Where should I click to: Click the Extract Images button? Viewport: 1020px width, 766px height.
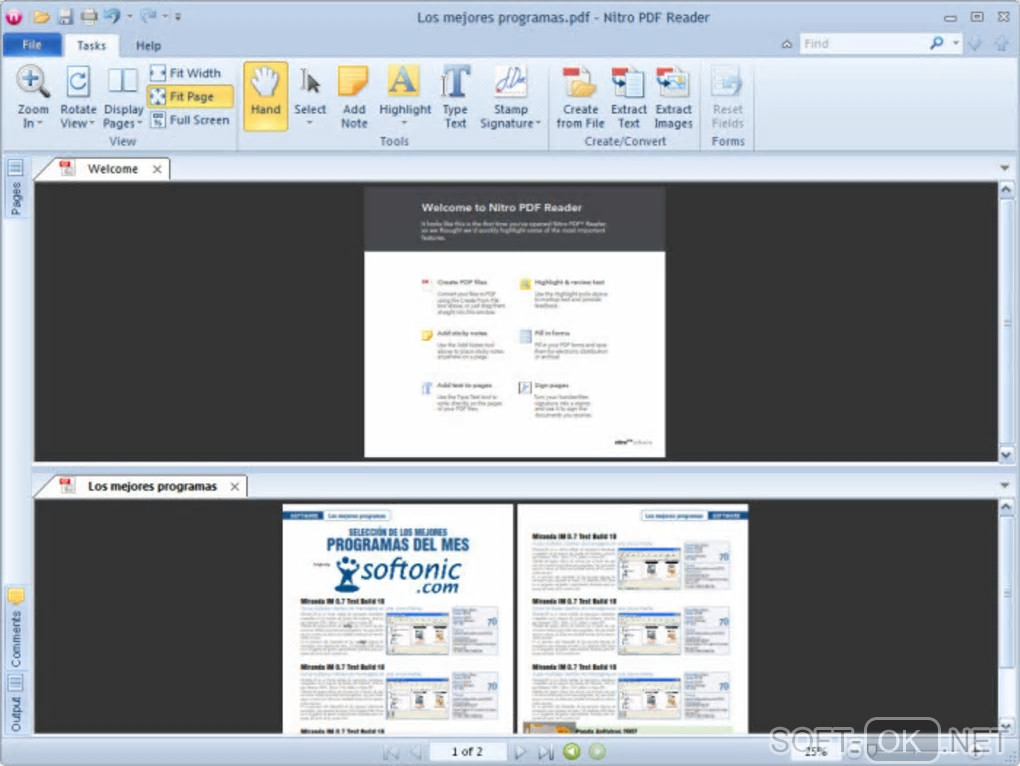(x=673, y=97)
